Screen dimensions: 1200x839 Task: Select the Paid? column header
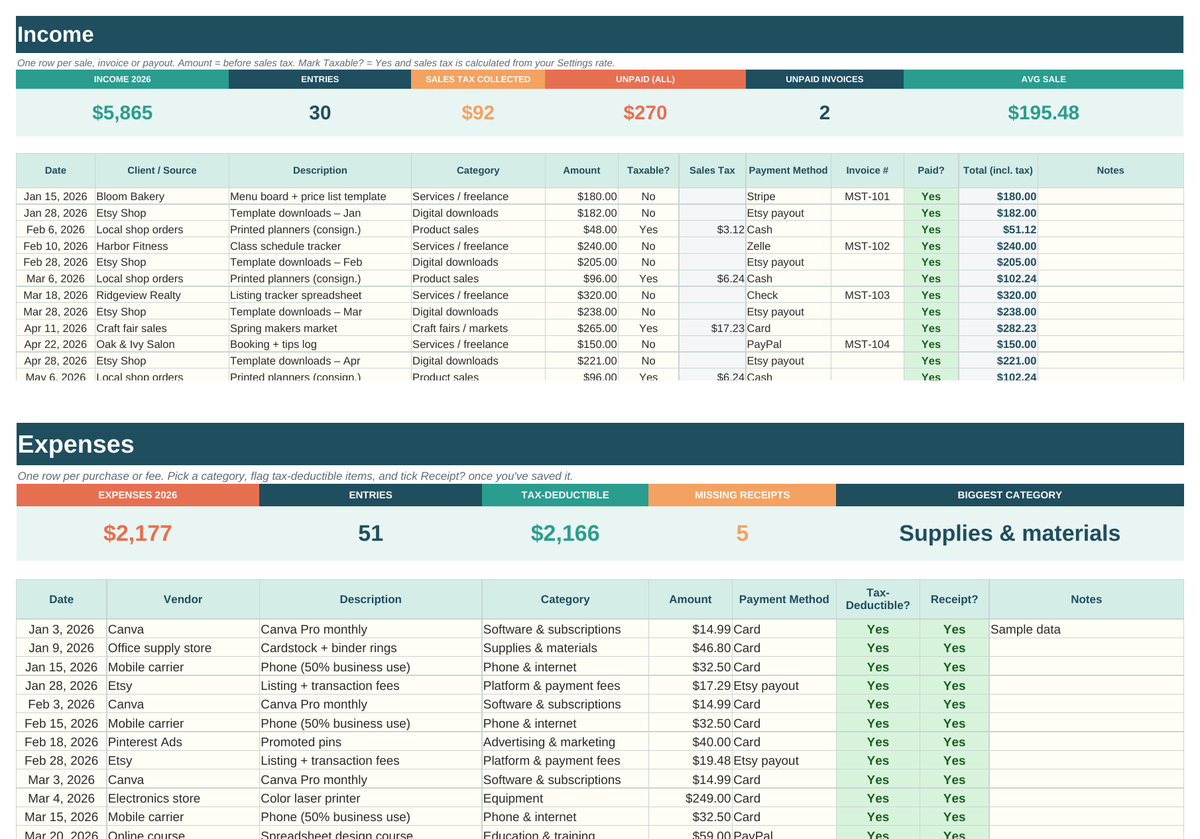coord(931,170)
